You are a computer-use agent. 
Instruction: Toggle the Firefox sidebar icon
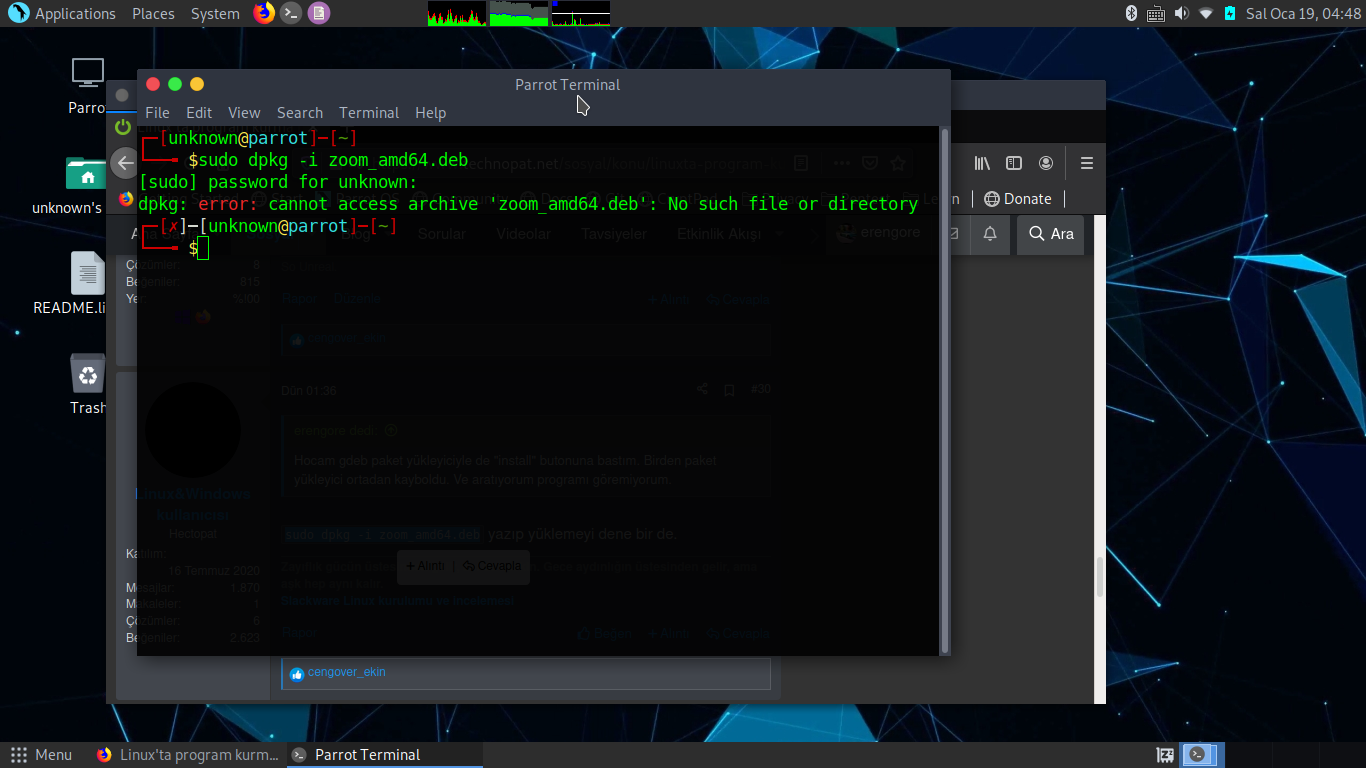tap(1013, 163)
